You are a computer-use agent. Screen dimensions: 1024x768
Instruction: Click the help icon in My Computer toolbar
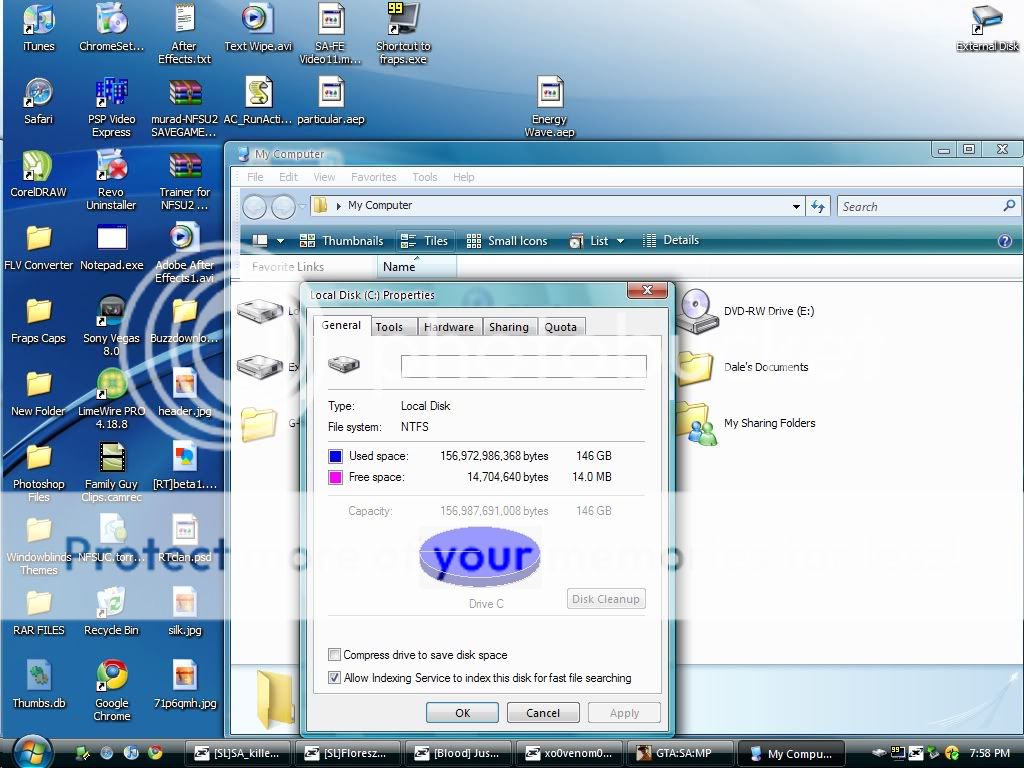(x=1004, y=241)
